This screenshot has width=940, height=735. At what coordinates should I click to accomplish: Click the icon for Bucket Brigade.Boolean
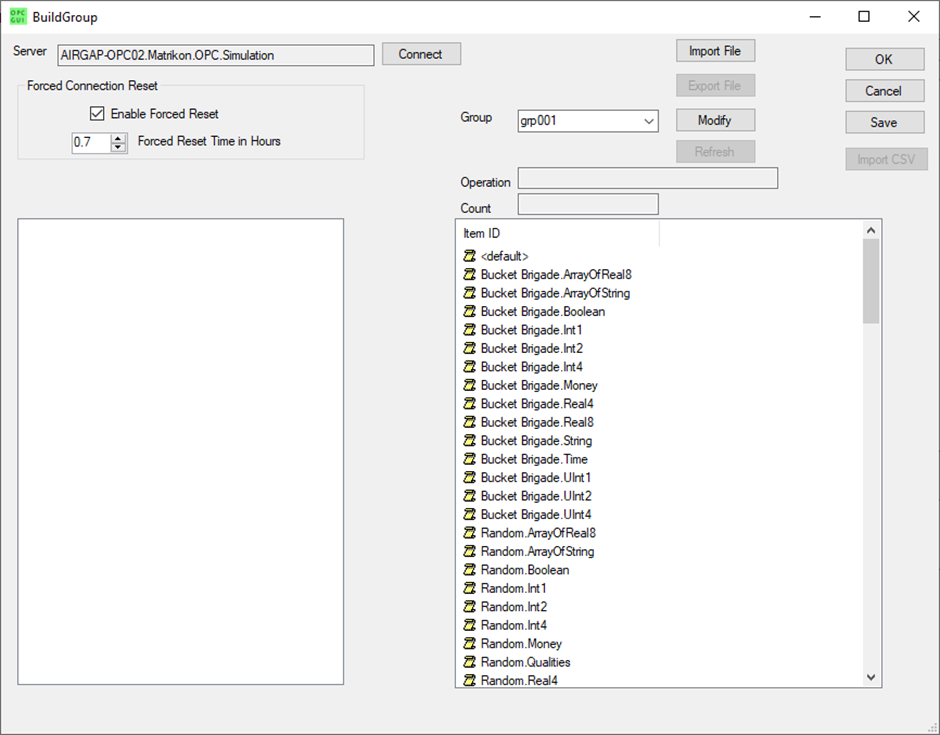point(469,312)
